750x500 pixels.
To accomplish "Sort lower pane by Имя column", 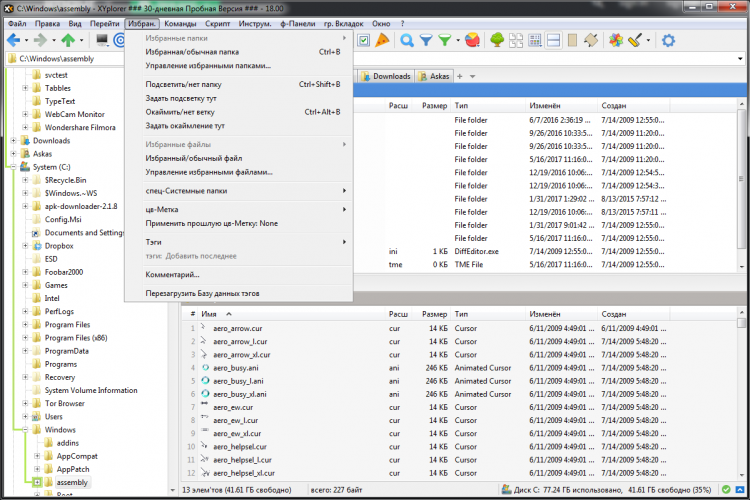I will click(292, 314).
